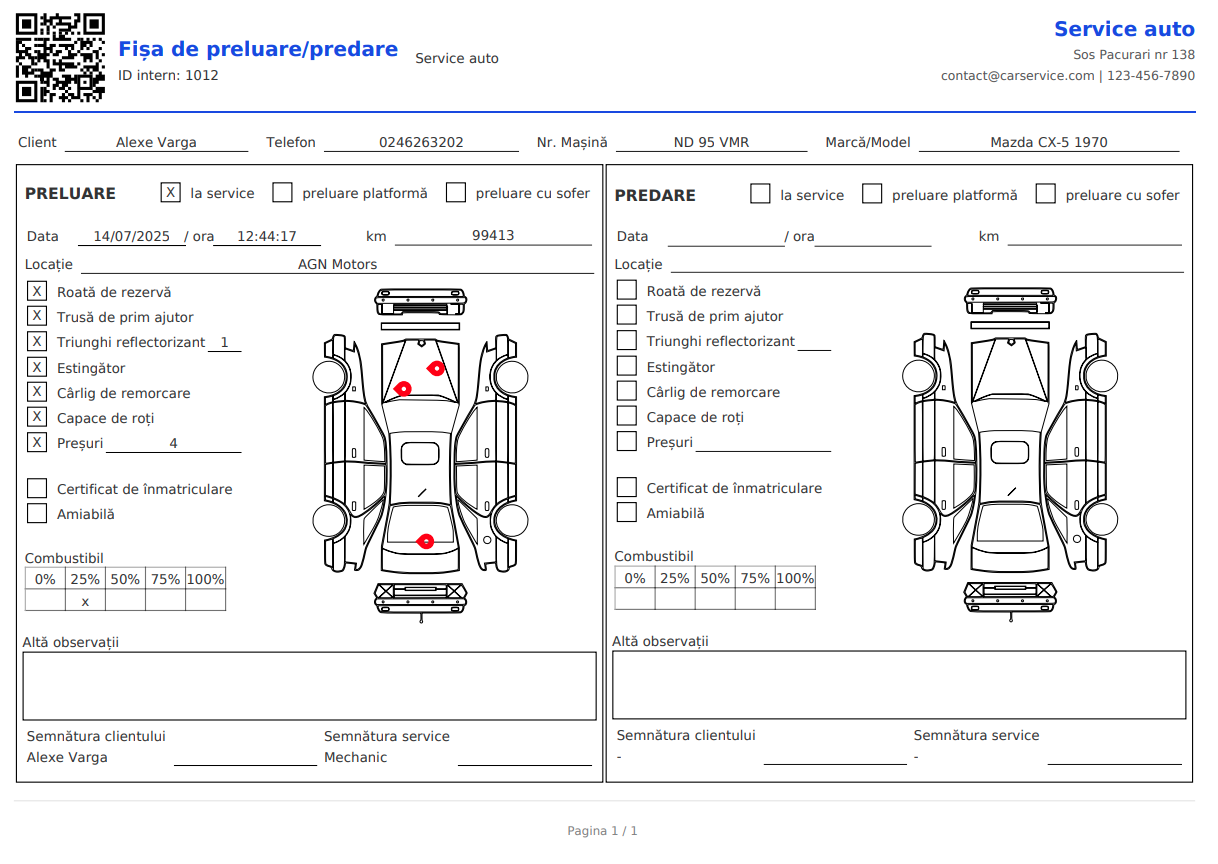Click rear bumper view in Preluare diagram
Viewport: 1218px width, 864px height.
[420, 597]
